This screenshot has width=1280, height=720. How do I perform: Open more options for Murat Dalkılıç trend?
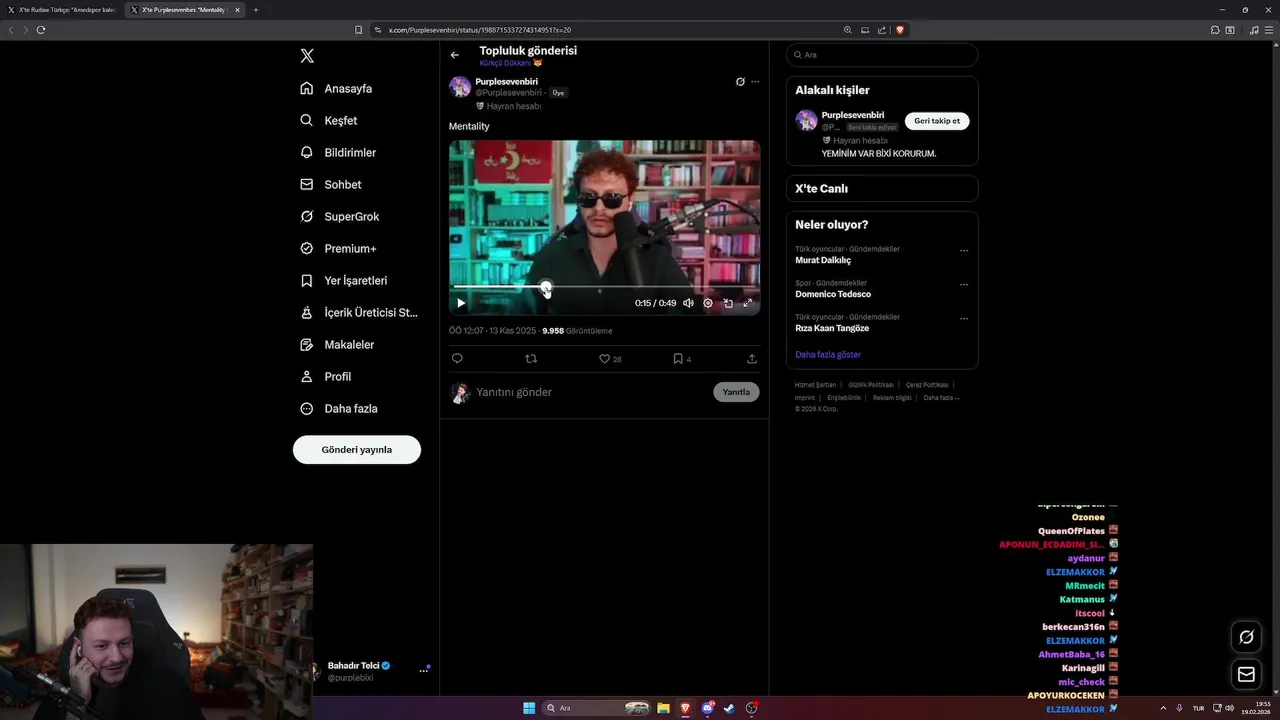[x=964, y=251]
